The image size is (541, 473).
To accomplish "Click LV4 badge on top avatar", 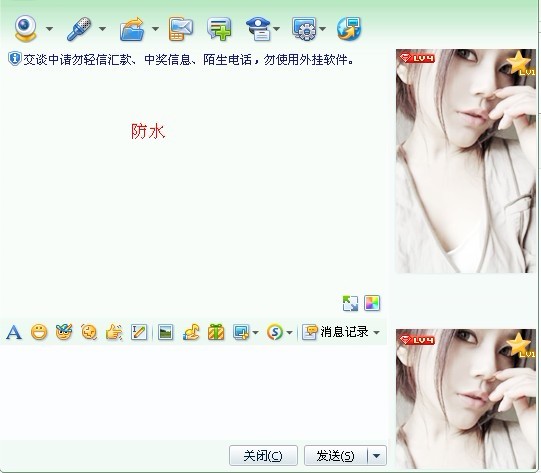I will point(417,58).
